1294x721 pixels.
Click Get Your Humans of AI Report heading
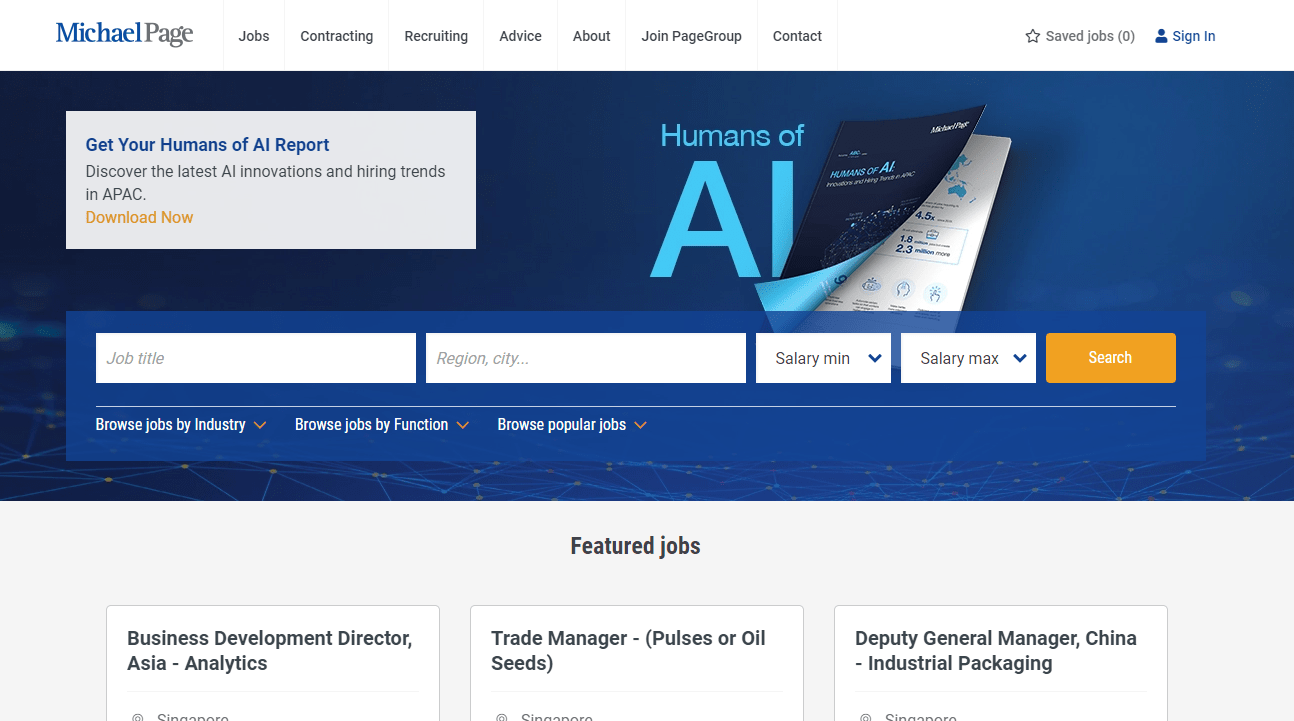[x=207, y=145]
